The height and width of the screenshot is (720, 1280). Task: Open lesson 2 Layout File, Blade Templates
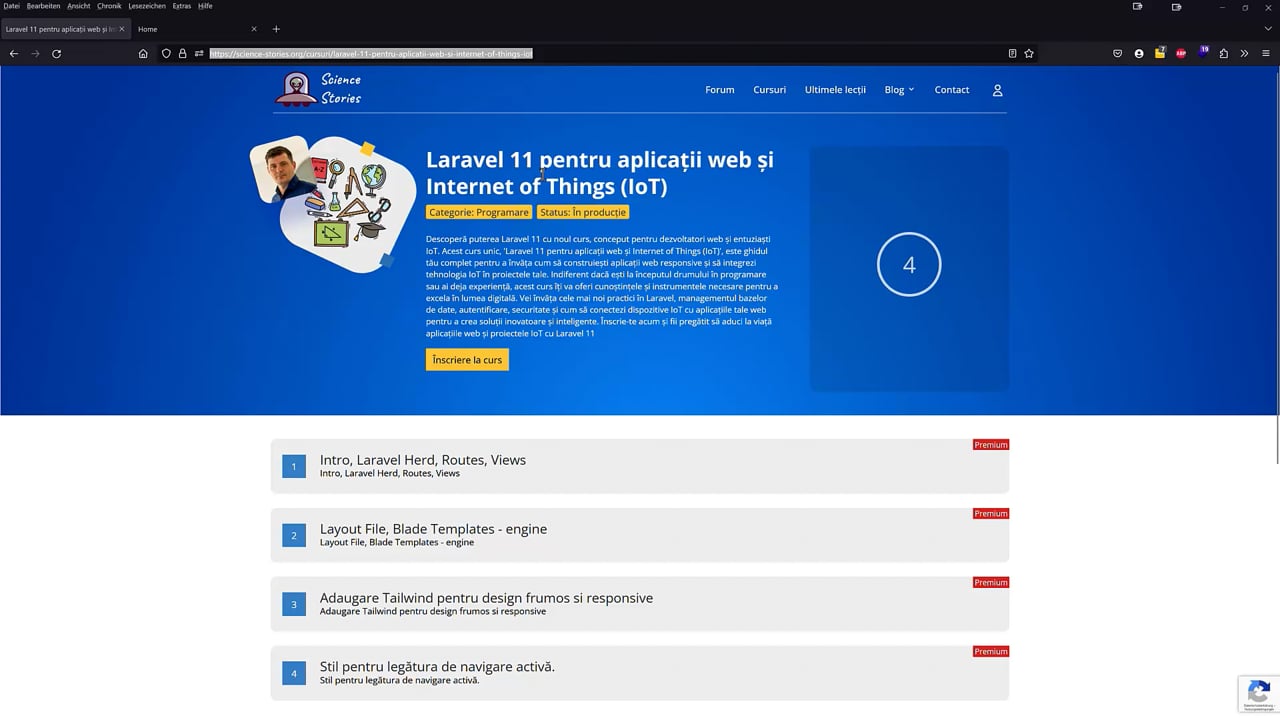[x=640, y=535]
